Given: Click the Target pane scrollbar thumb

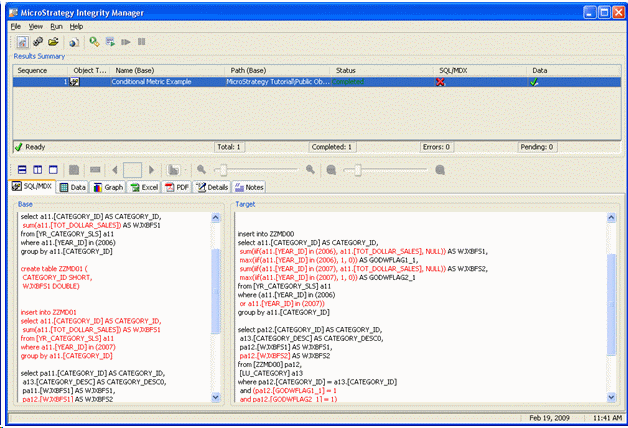Looking at the screenshot, I should 611,304.
